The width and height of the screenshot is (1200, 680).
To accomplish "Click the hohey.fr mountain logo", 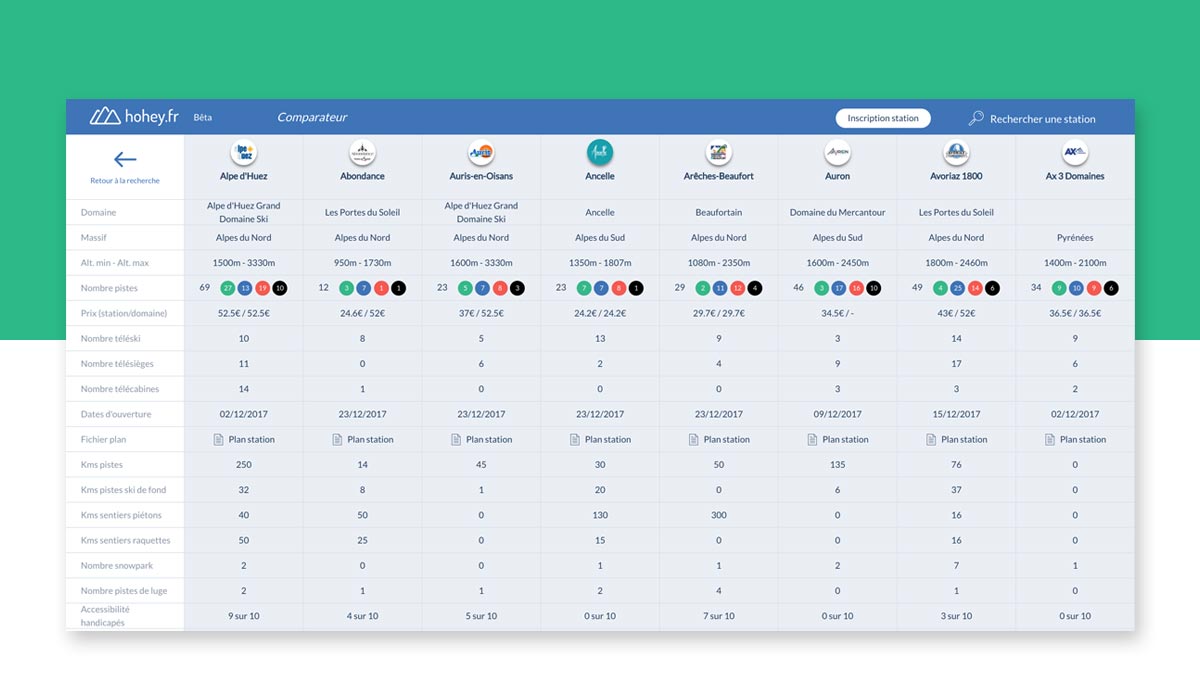I will pos(105,116).
